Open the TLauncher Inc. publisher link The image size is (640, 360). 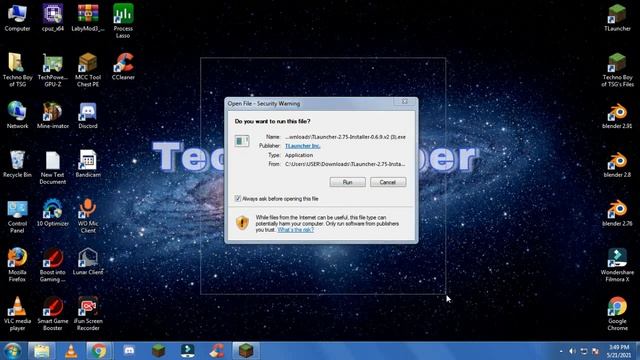tap(302, 146)
